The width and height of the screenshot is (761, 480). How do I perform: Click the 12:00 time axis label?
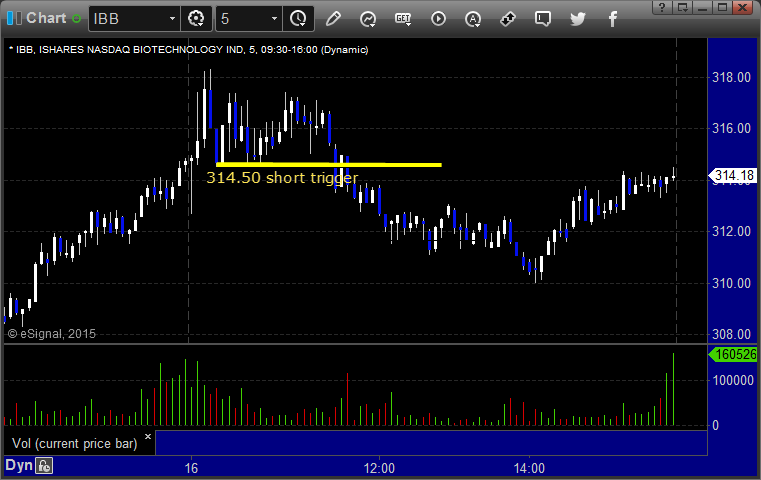pyautogui.click(x=379, y=468)
